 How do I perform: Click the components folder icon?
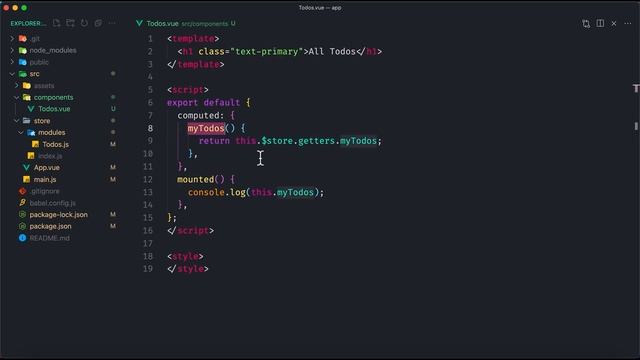tap(27, 98)
